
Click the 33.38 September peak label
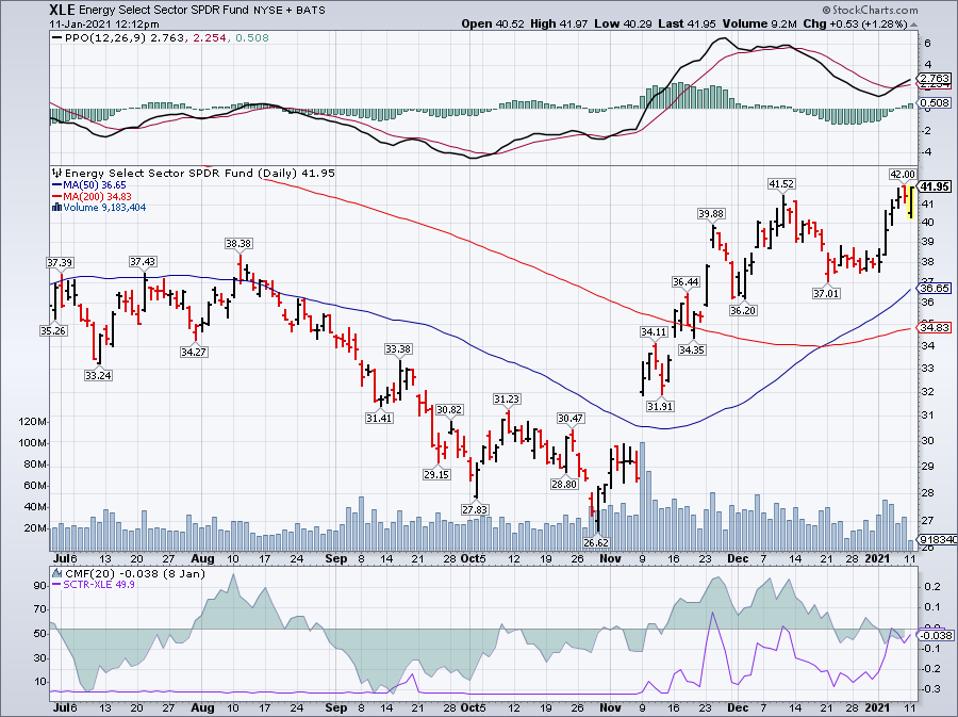[398, 349]
